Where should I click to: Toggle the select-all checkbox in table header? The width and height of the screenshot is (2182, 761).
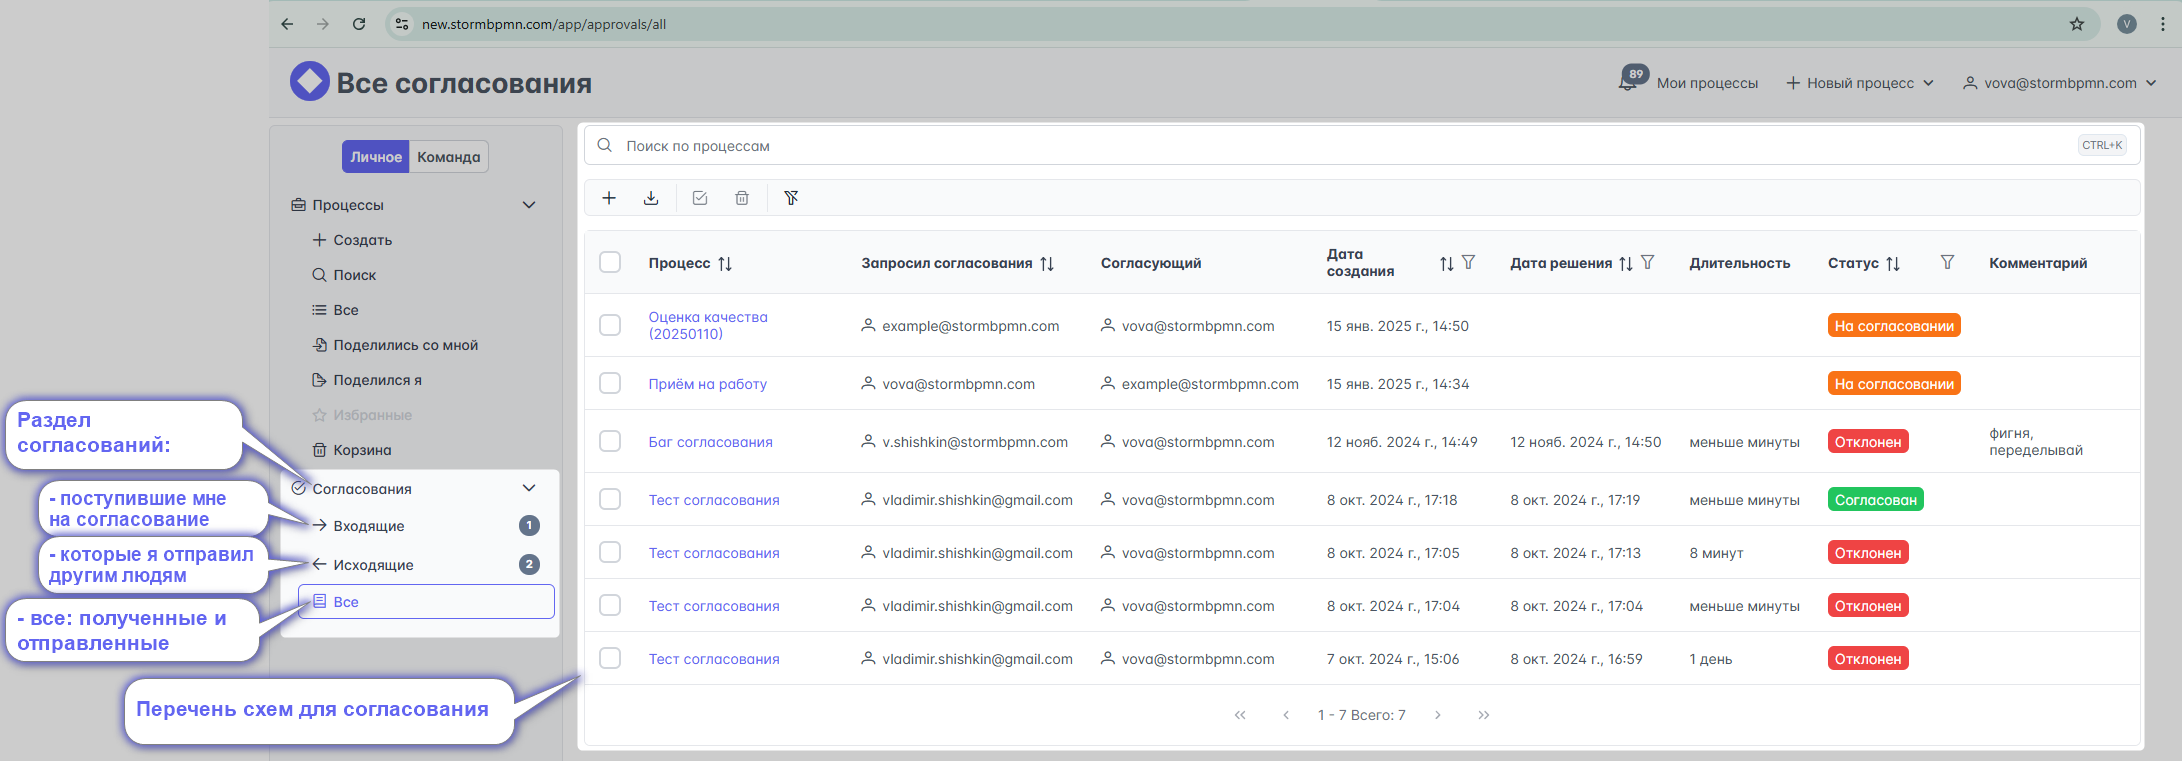[610, 262]
